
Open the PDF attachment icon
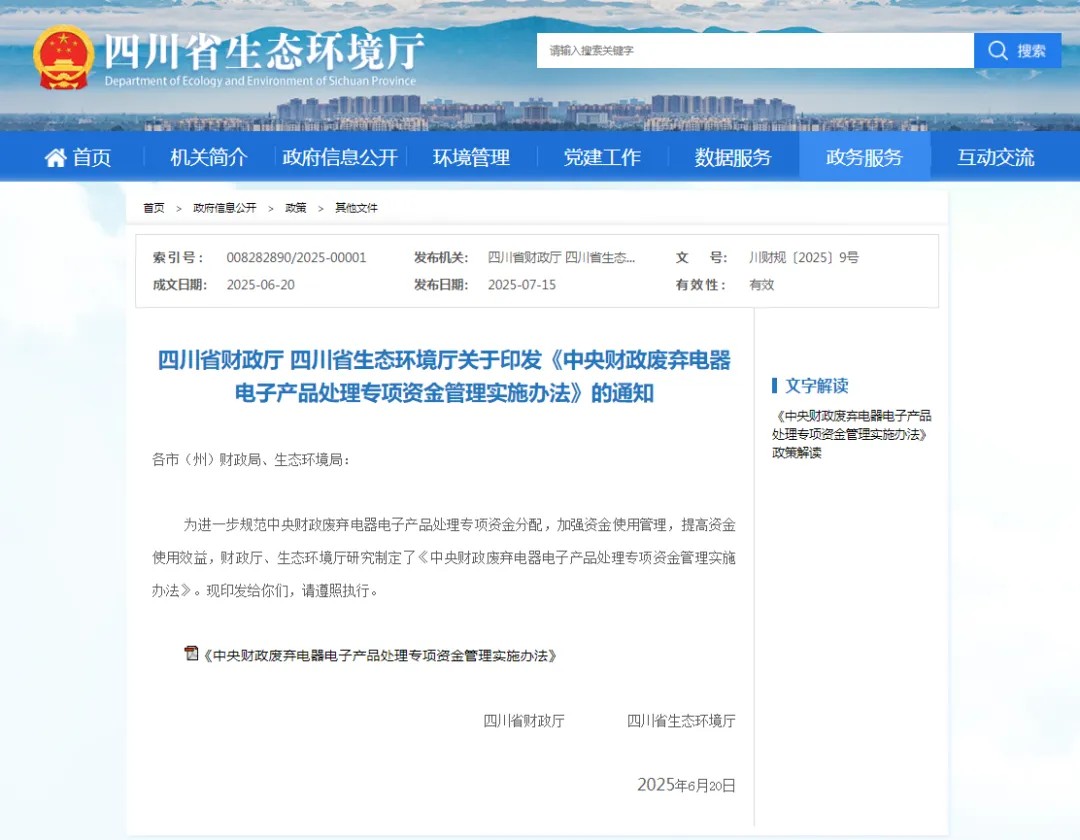click(191, 653)
